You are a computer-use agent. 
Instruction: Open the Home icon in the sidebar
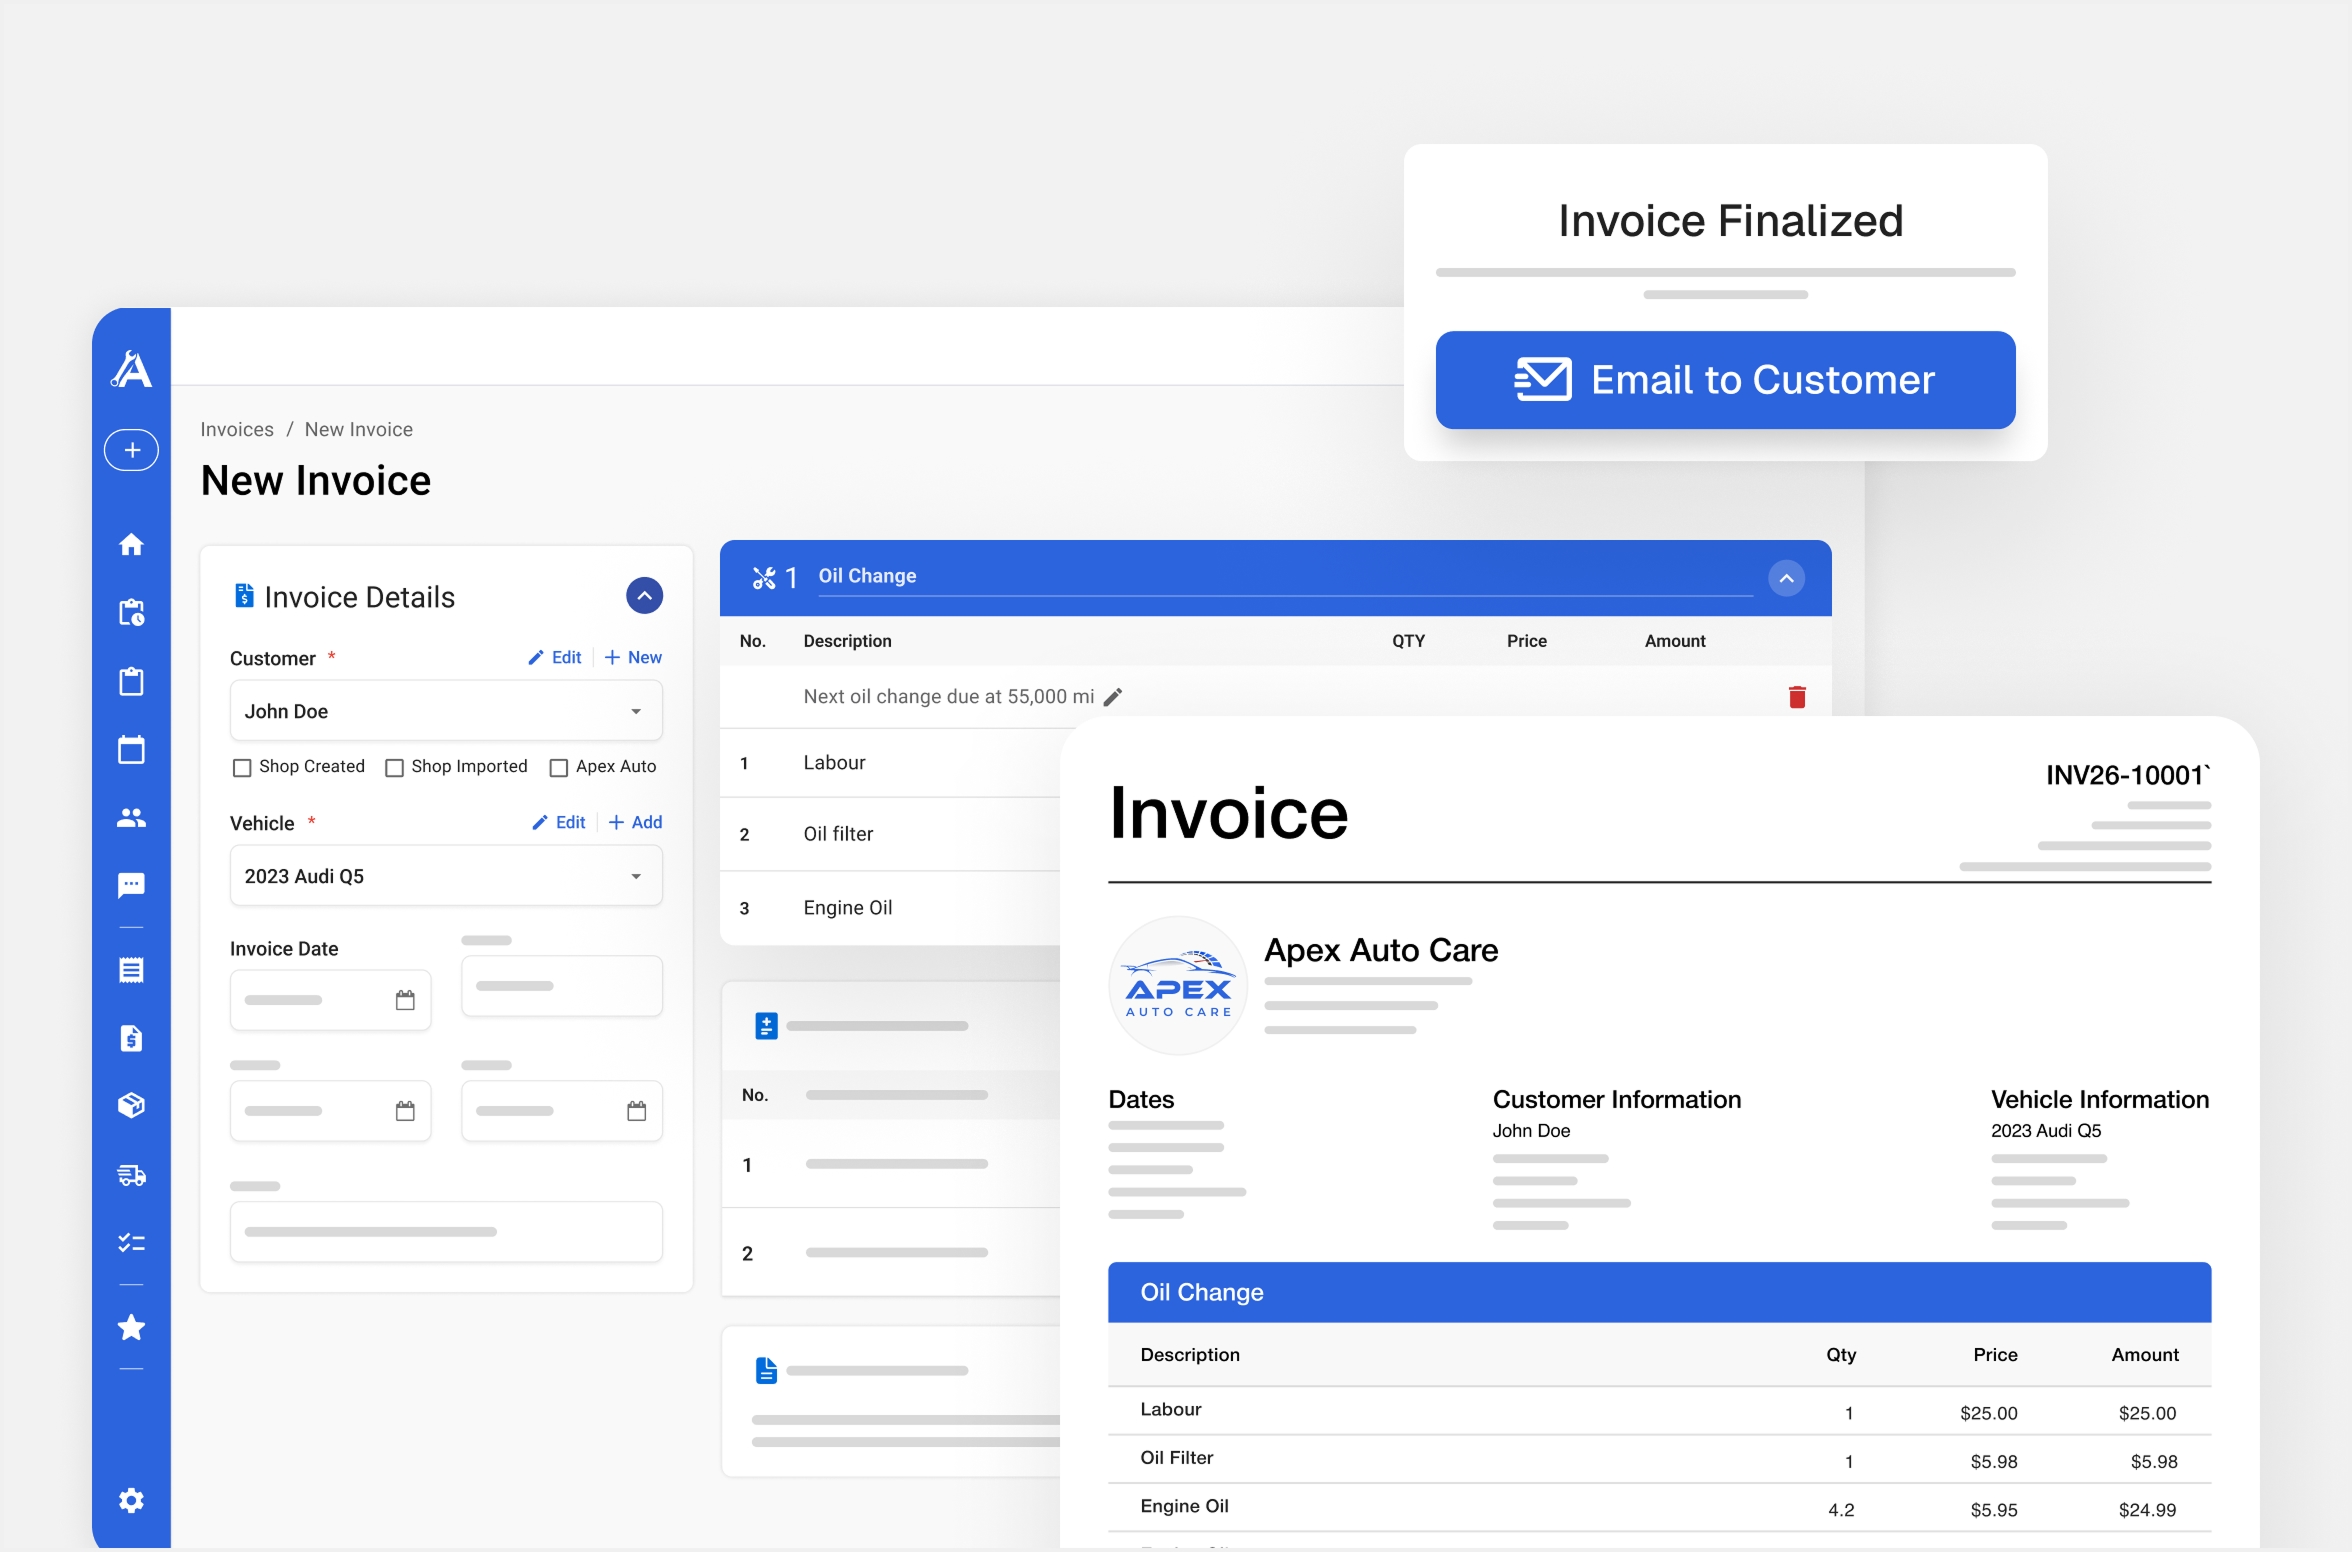pyautogui.click(x=131, y=544)
